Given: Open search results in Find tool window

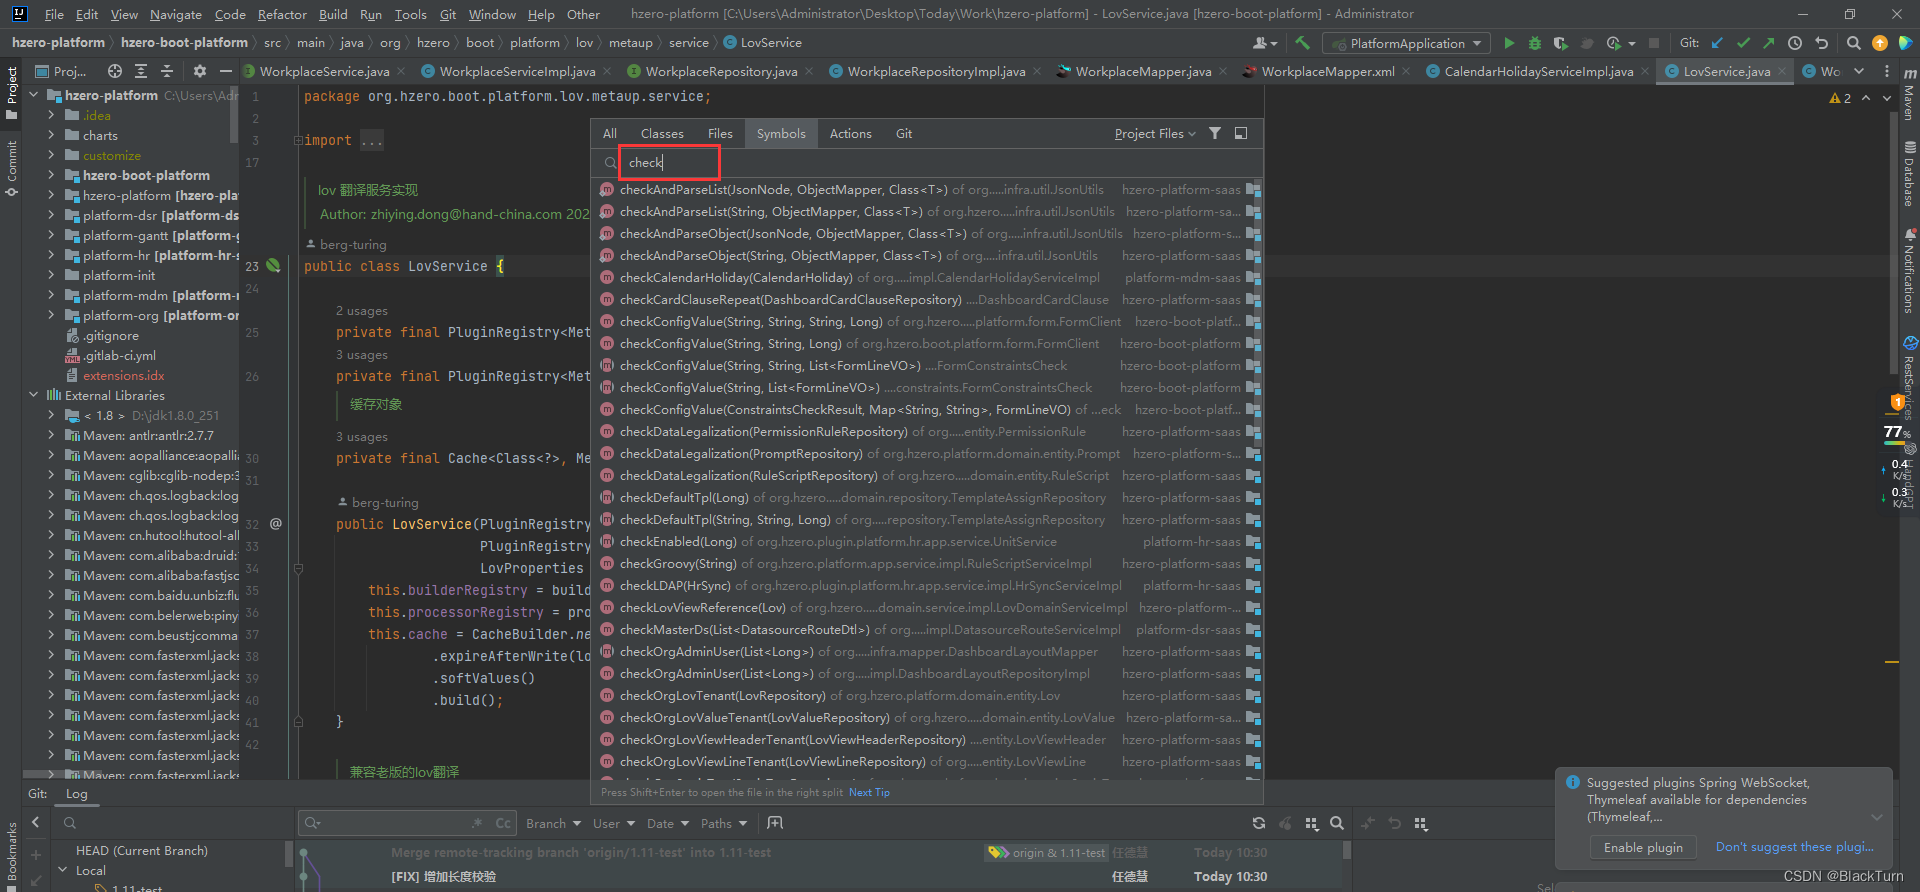Looking at the screenshot, I should tap(1241, 133).
